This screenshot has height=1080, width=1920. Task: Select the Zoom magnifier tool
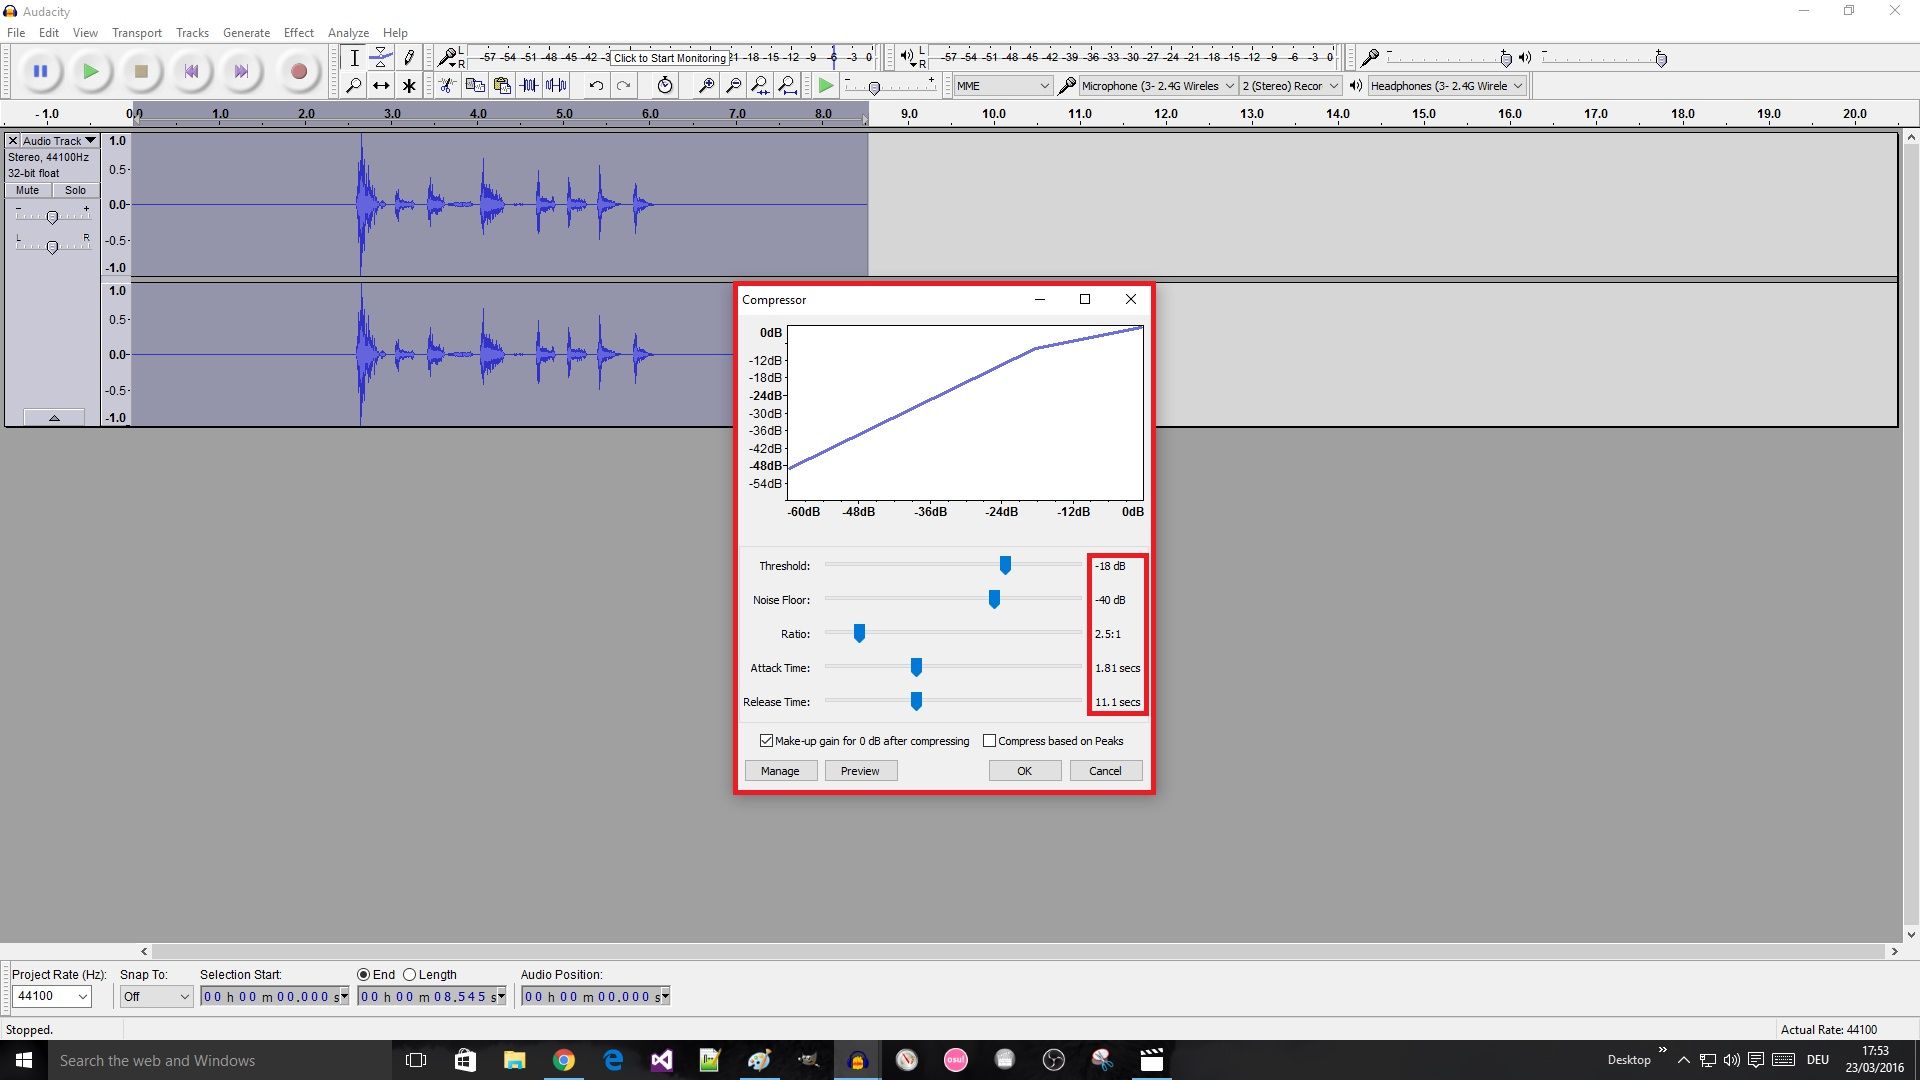point(354,86)
